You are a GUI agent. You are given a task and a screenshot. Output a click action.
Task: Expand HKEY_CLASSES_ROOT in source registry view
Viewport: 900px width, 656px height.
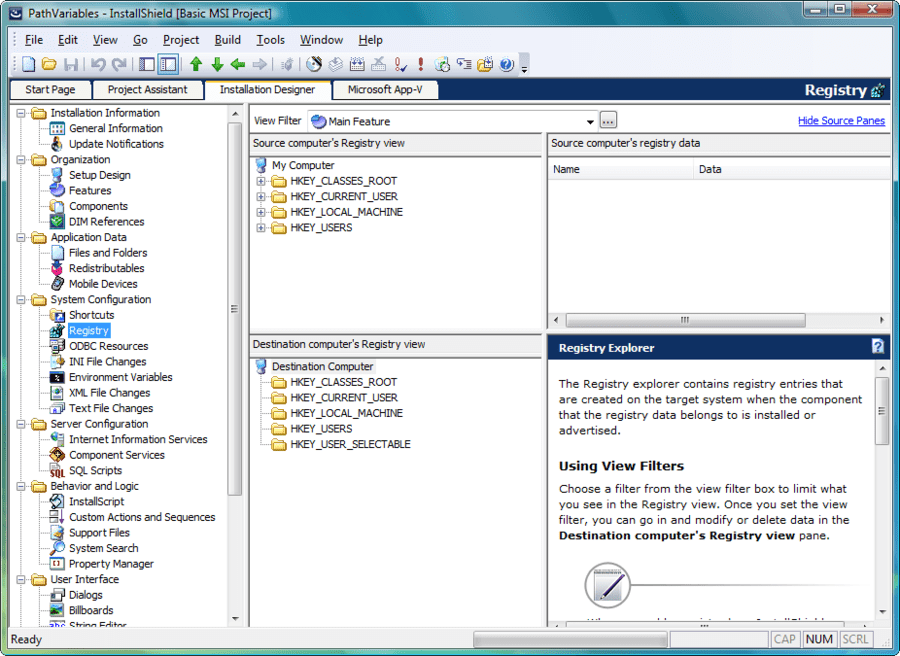coord(261,181)
